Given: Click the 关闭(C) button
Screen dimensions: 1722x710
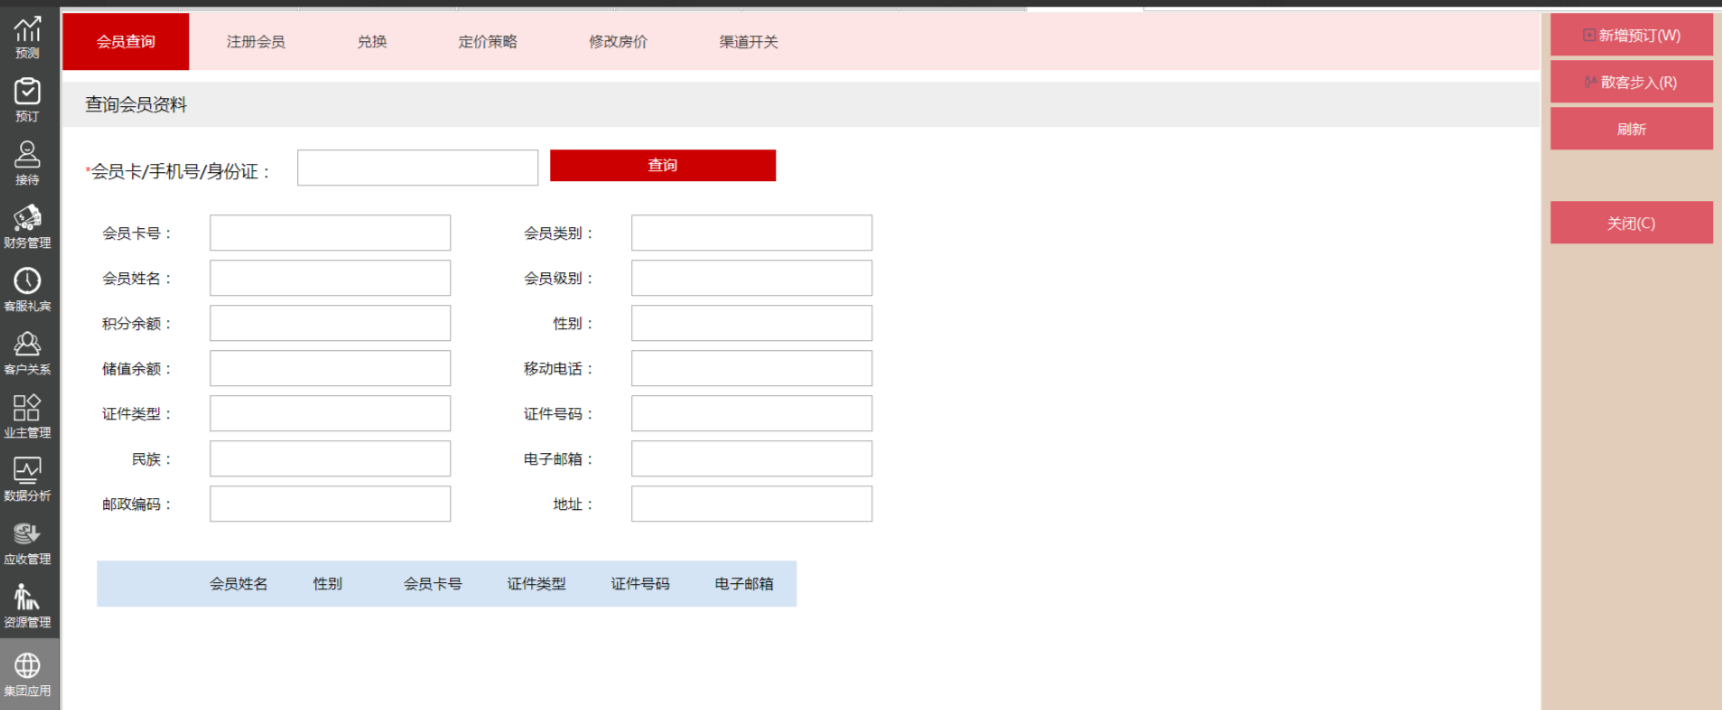Looking at the screenshot, I should point(1631,223).
